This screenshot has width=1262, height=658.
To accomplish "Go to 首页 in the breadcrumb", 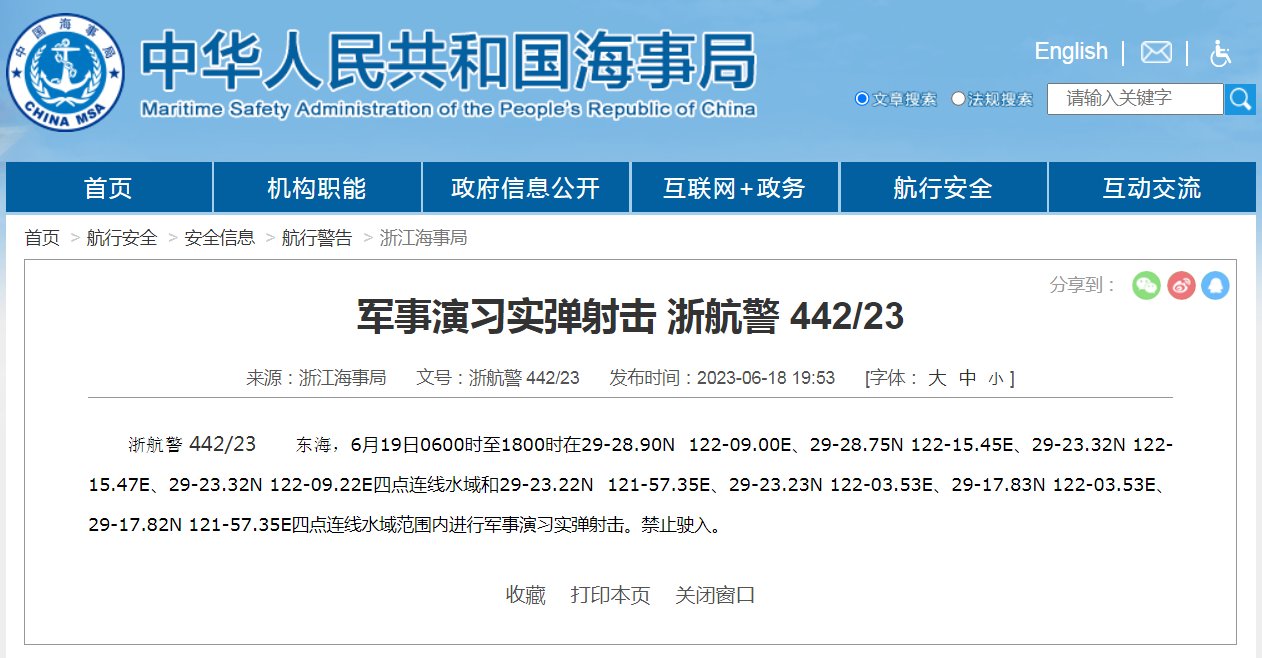I will [x=42, y=238].
